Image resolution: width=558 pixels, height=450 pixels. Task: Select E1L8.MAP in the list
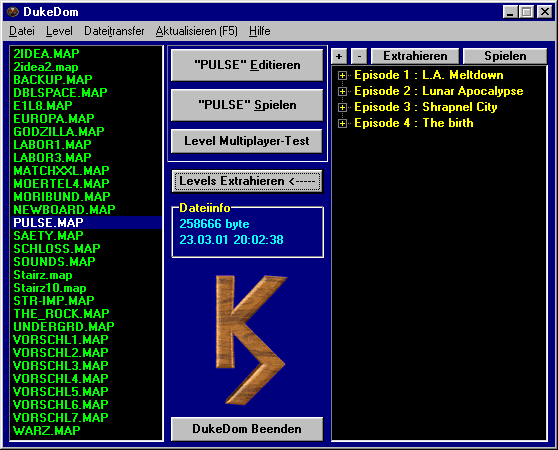click(x=86, y=106)
